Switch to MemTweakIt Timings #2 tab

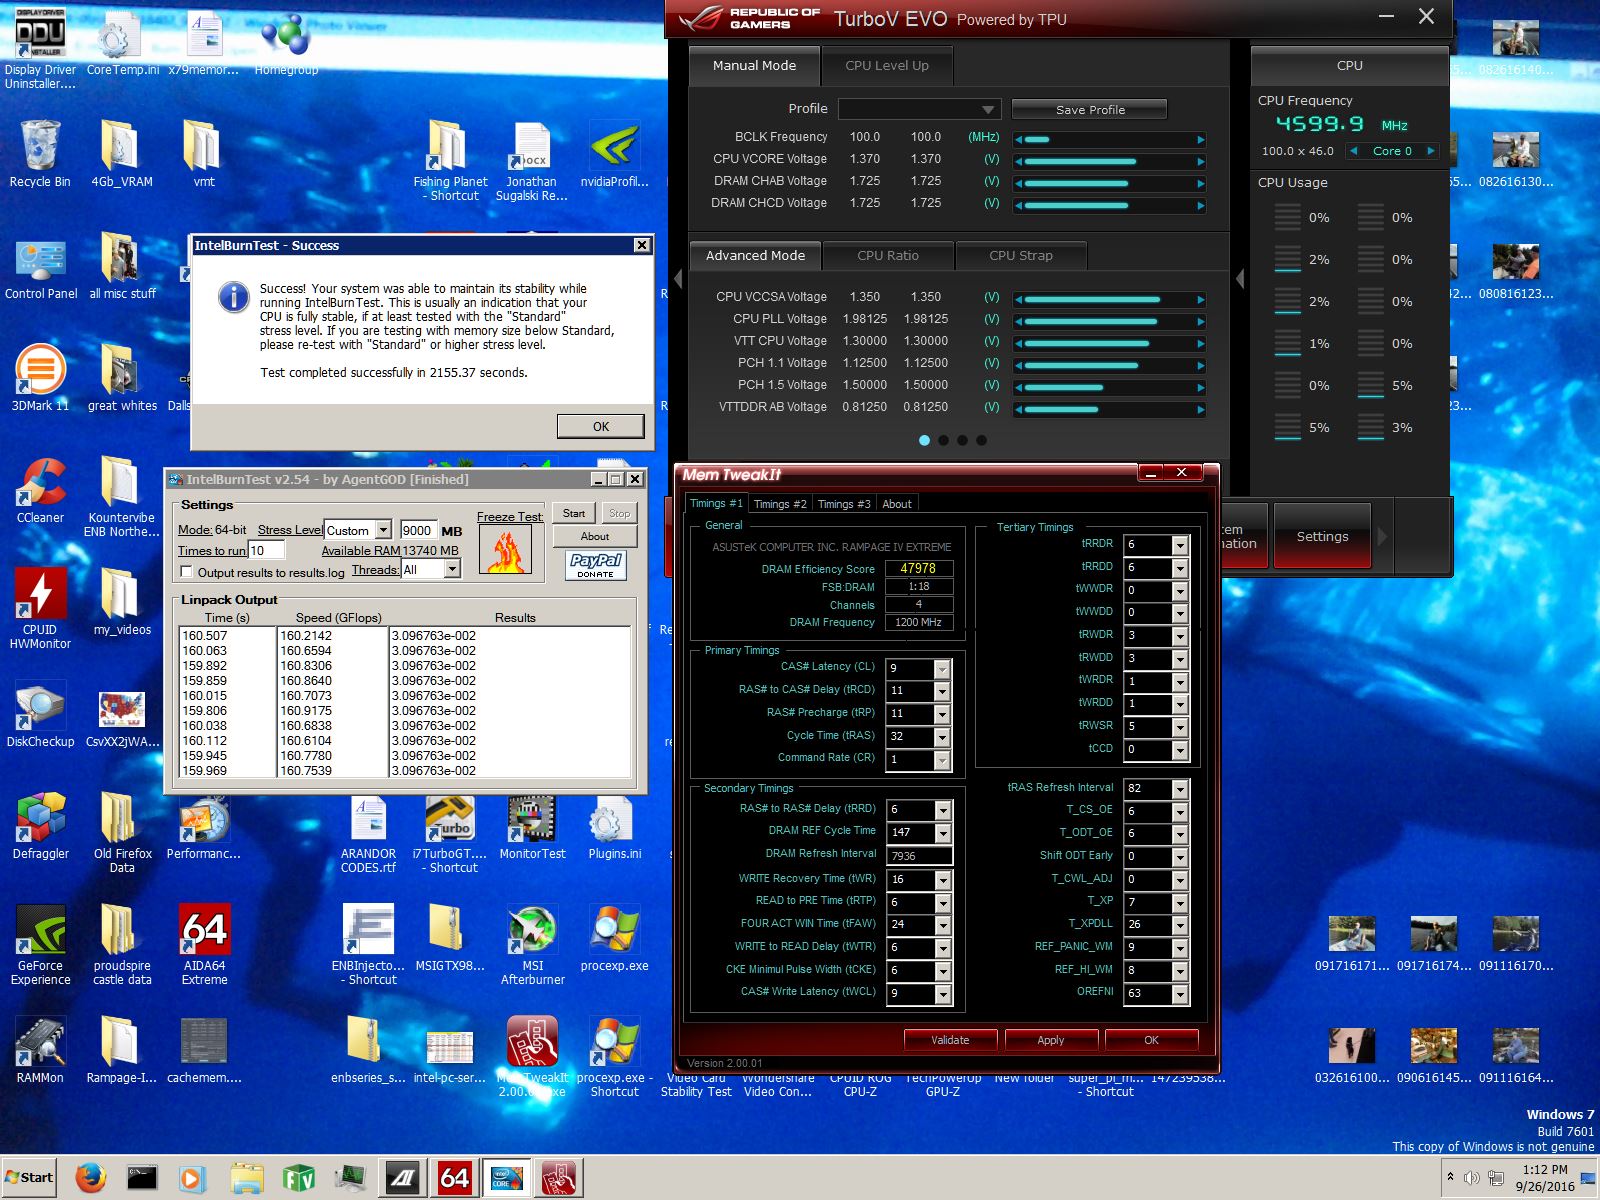tap(780, 504)
